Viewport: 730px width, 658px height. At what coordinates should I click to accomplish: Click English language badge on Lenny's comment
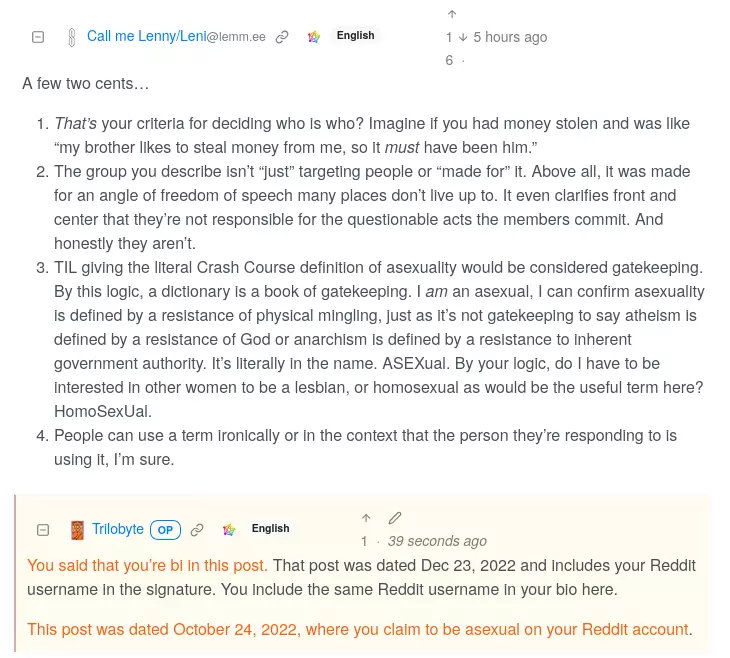(355, 35)
